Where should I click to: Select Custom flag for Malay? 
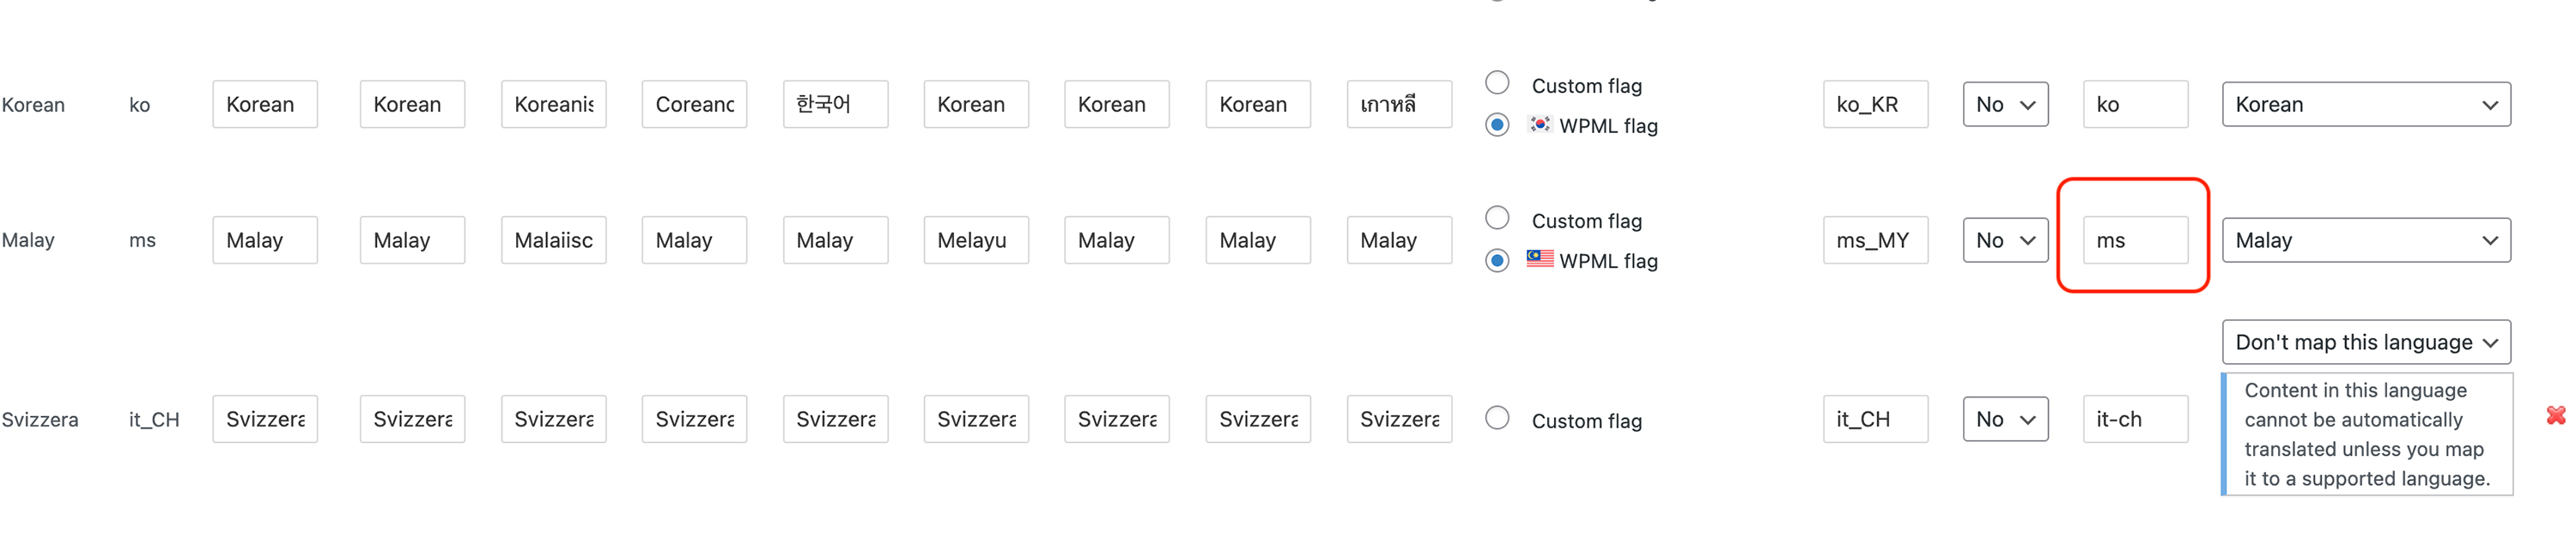click(1497, 218)
